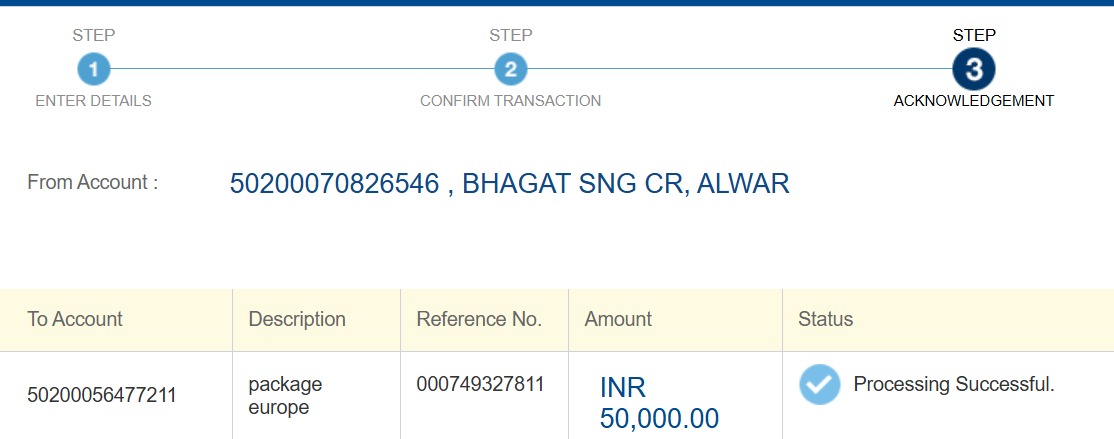
Task: Click the To Account column header
Action: click(x=75, y=320)
